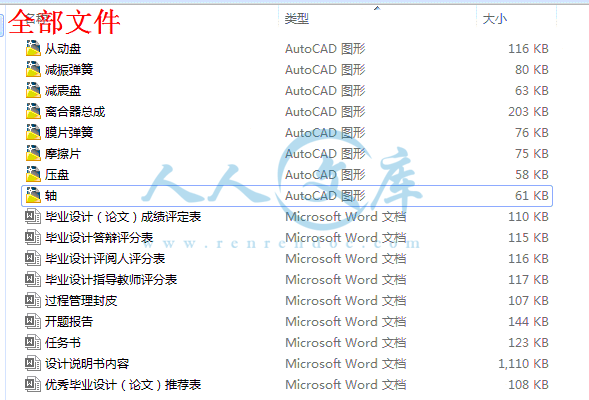
Task: Click the 80 KB size of 减振弹簧
Action: coord(532,69)
